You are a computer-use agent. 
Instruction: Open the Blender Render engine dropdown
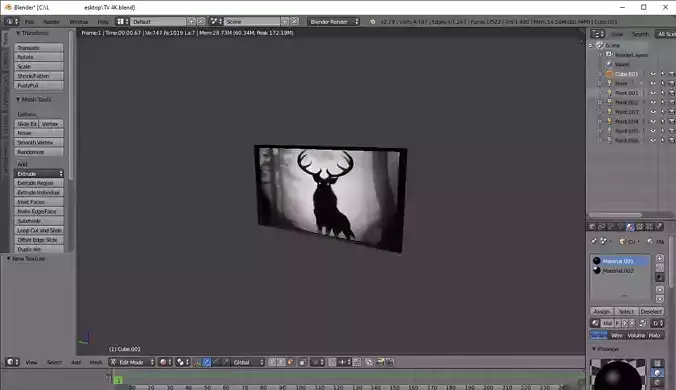333,21
